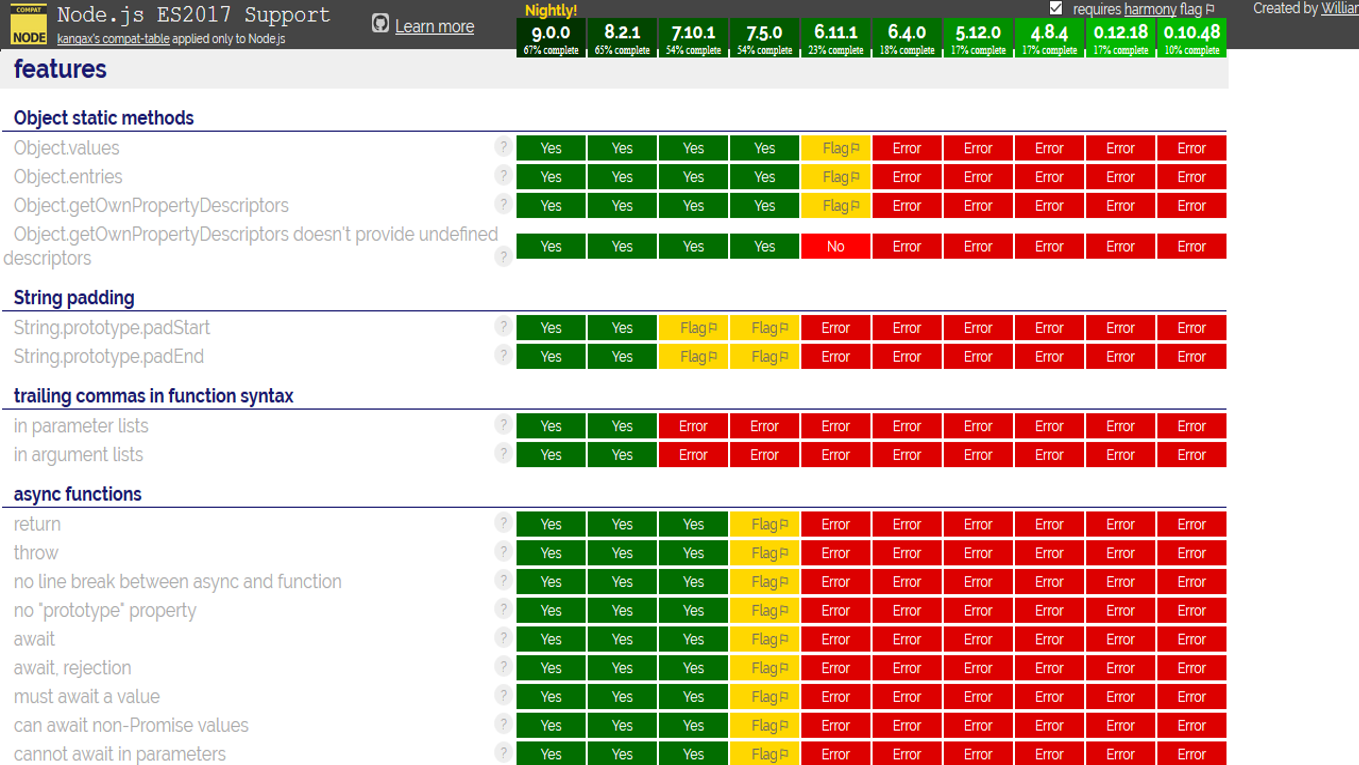Select the 0.12.18 version column header
Viewport: 1359px width, 765px height.
point(1120,38)
